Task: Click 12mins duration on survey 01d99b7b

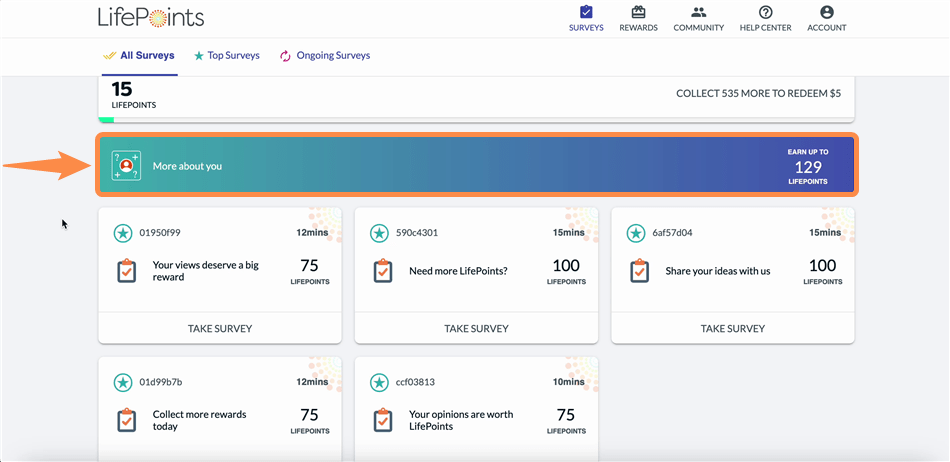Action: click(312, 382)
